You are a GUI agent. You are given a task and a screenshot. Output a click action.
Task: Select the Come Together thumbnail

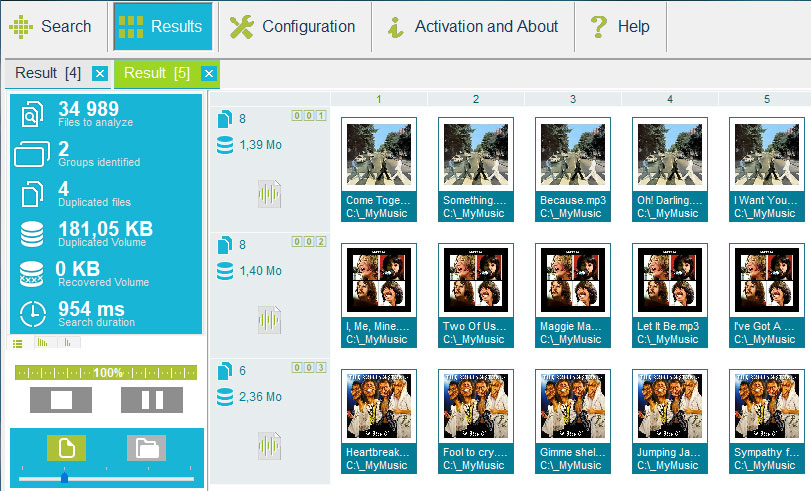[379, 170]
